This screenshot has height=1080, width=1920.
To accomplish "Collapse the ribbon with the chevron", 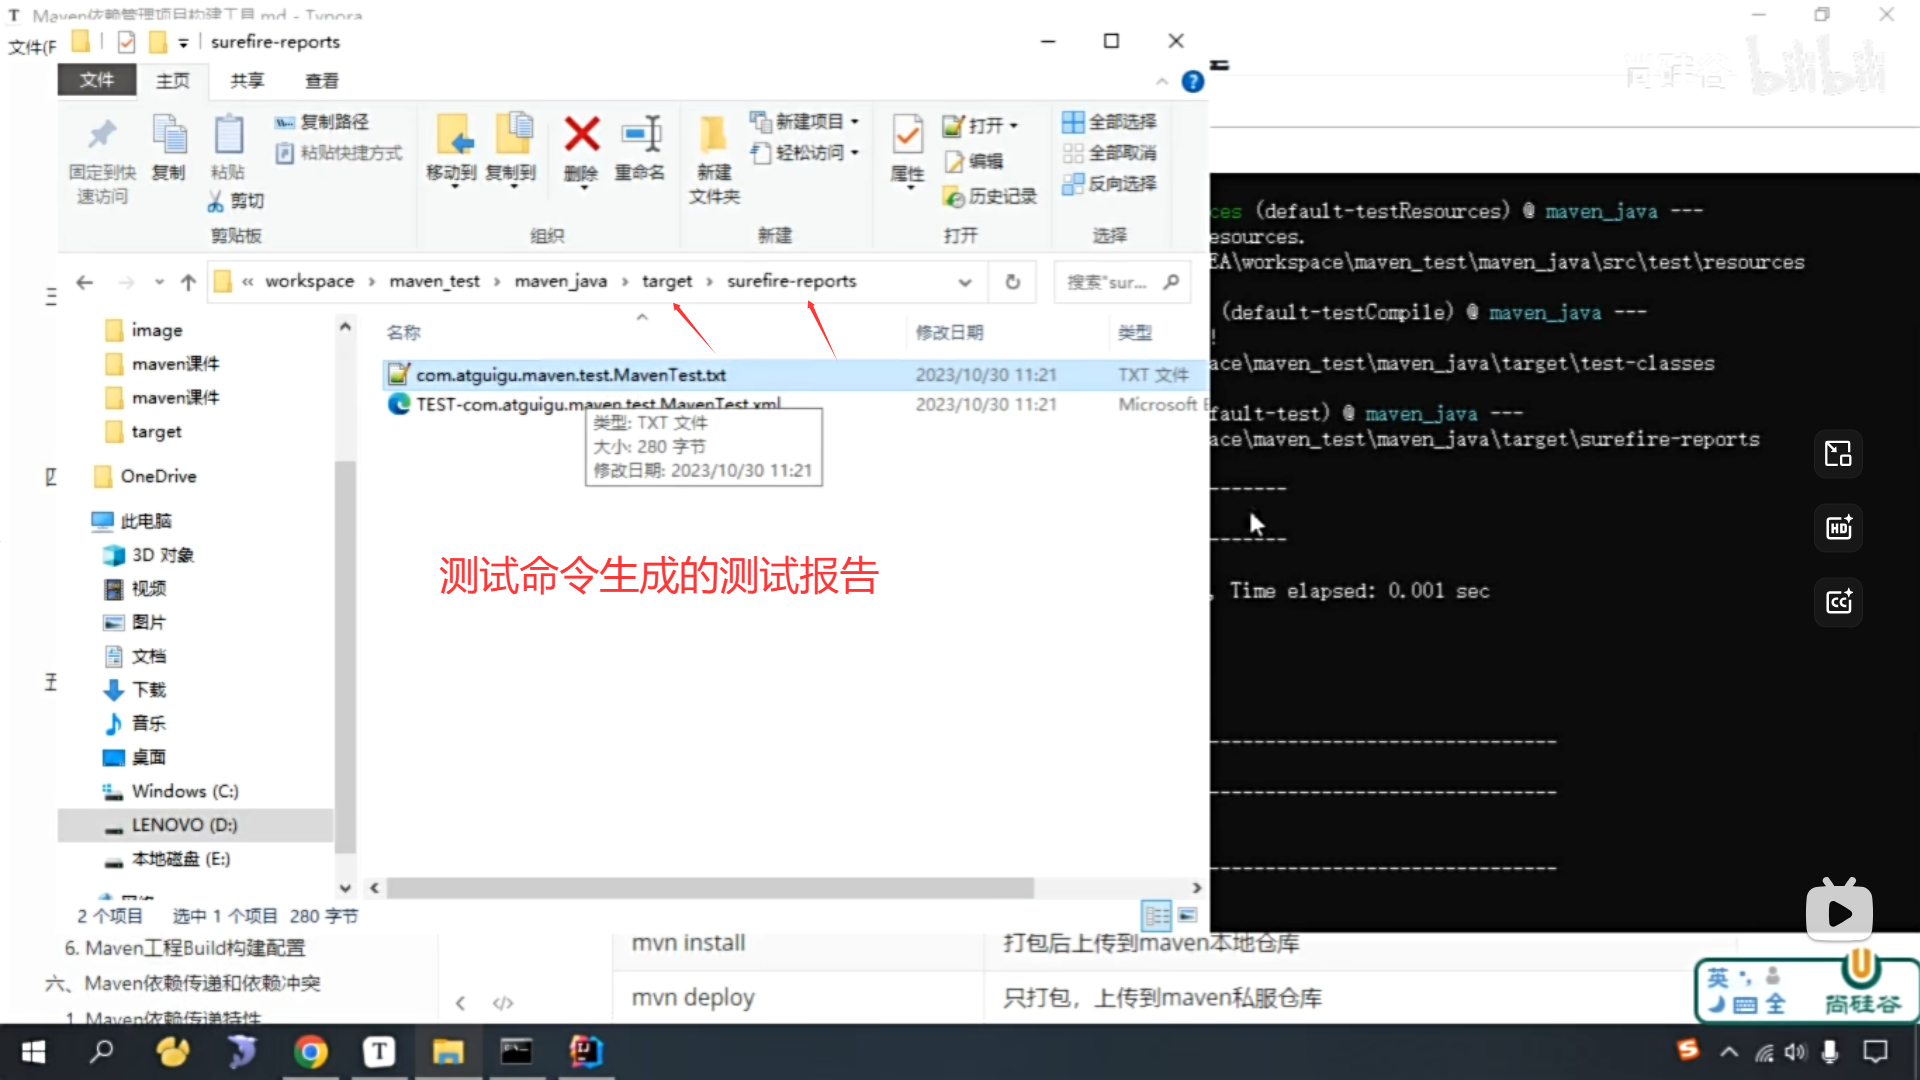I will [1161, 82].
